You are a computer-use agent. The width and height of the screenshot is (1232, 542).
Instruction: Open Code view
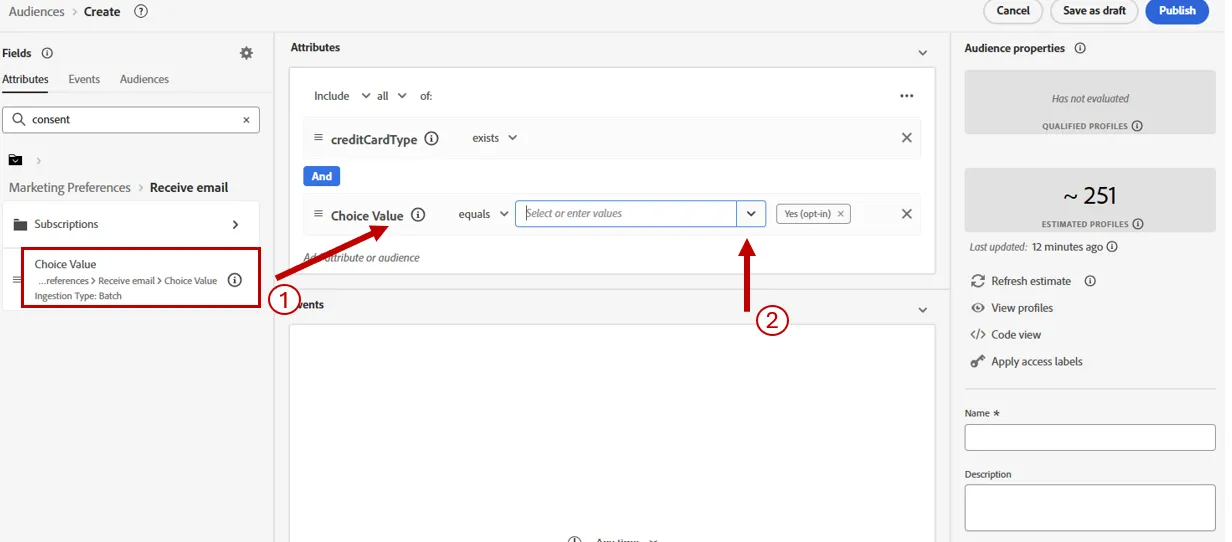[x=1016, y=335]
